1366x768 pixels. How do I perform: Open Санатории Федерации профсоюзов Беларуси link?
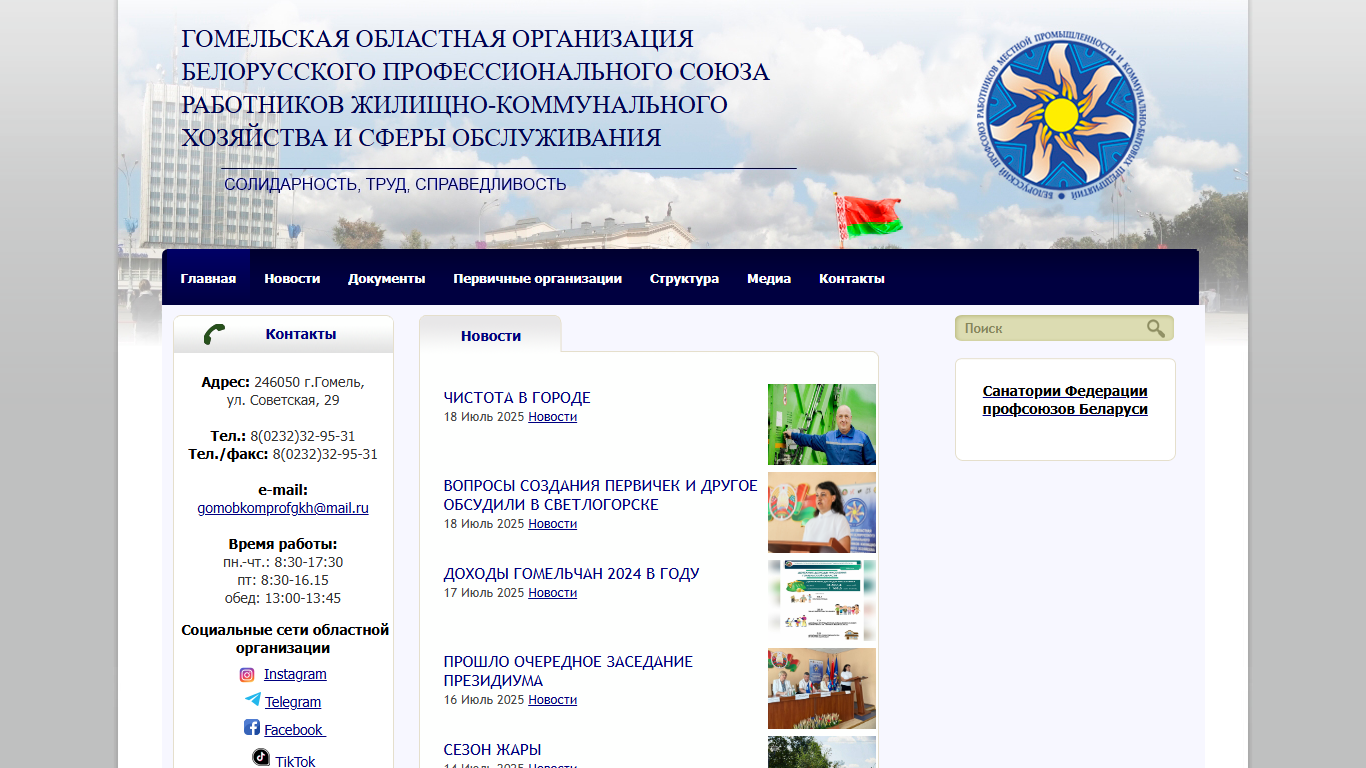point(1065,400)
